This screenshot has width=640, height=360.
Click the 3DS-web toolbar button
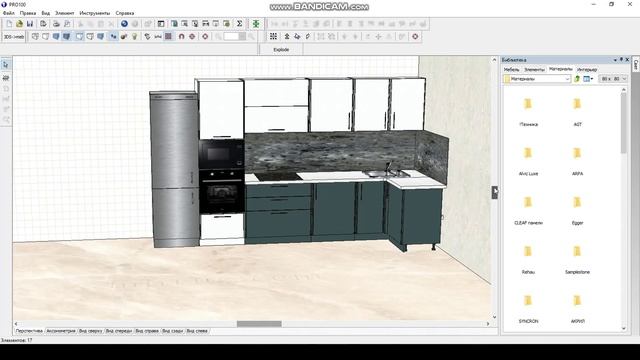14,37
